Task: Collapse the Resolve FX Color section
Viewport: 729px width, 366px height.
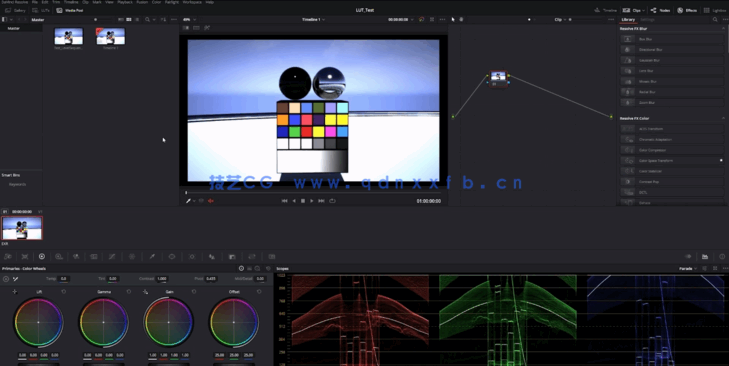Action: (723, 118)
